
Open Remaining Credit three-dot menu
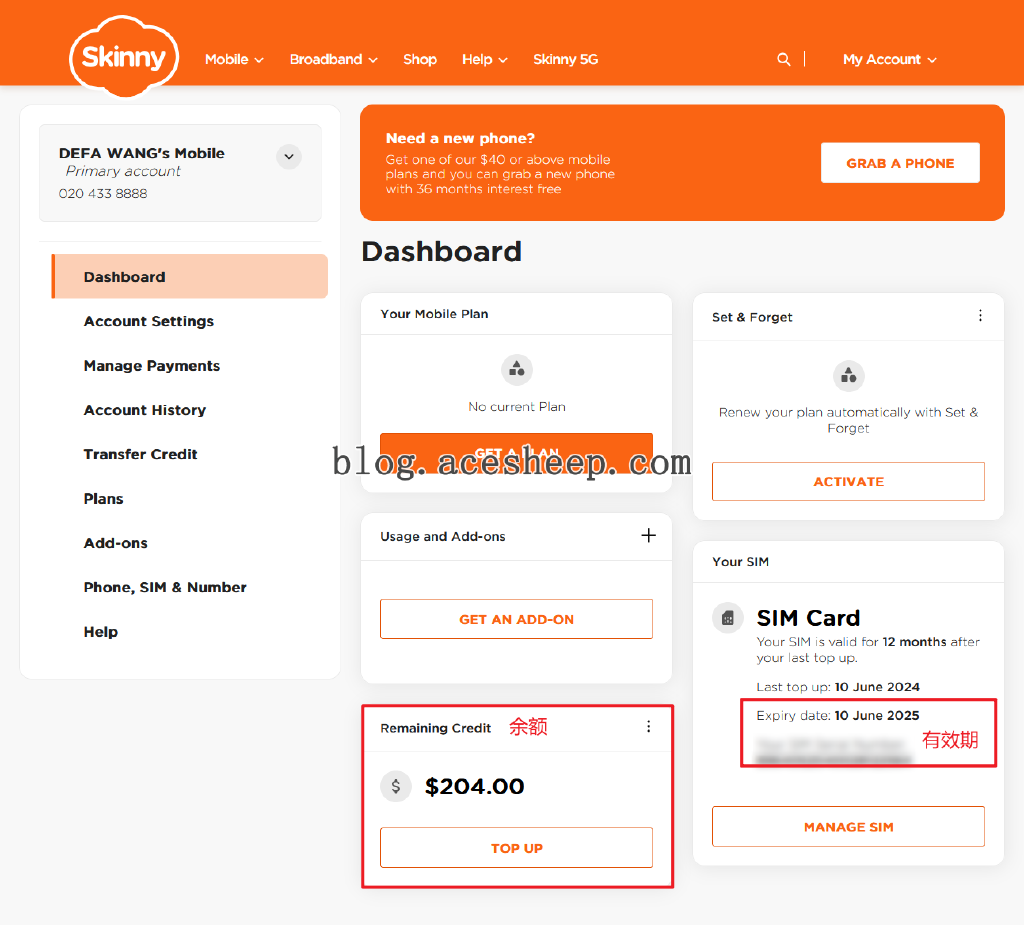tap(648, 727)
